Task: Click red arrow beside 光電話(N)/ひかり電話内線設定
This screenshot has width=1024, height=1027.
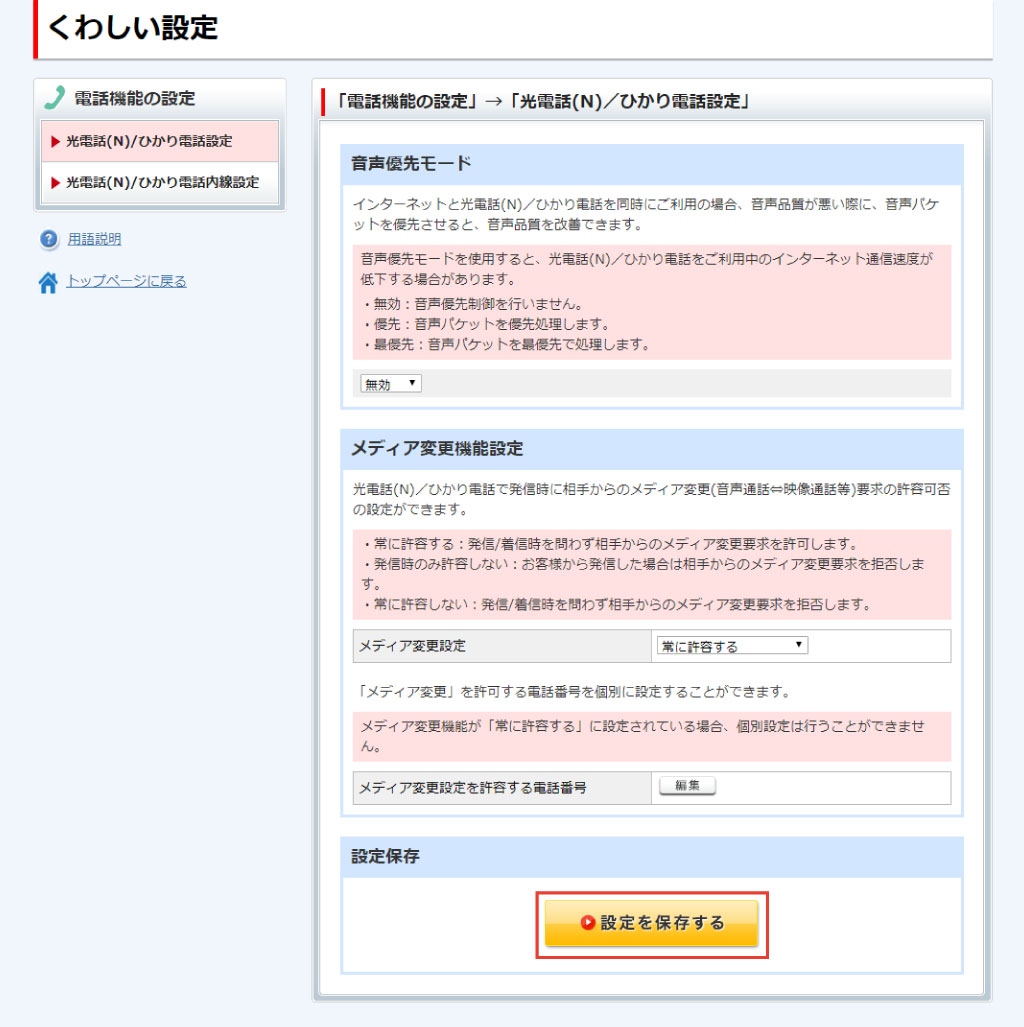Action: click(56, 183)
